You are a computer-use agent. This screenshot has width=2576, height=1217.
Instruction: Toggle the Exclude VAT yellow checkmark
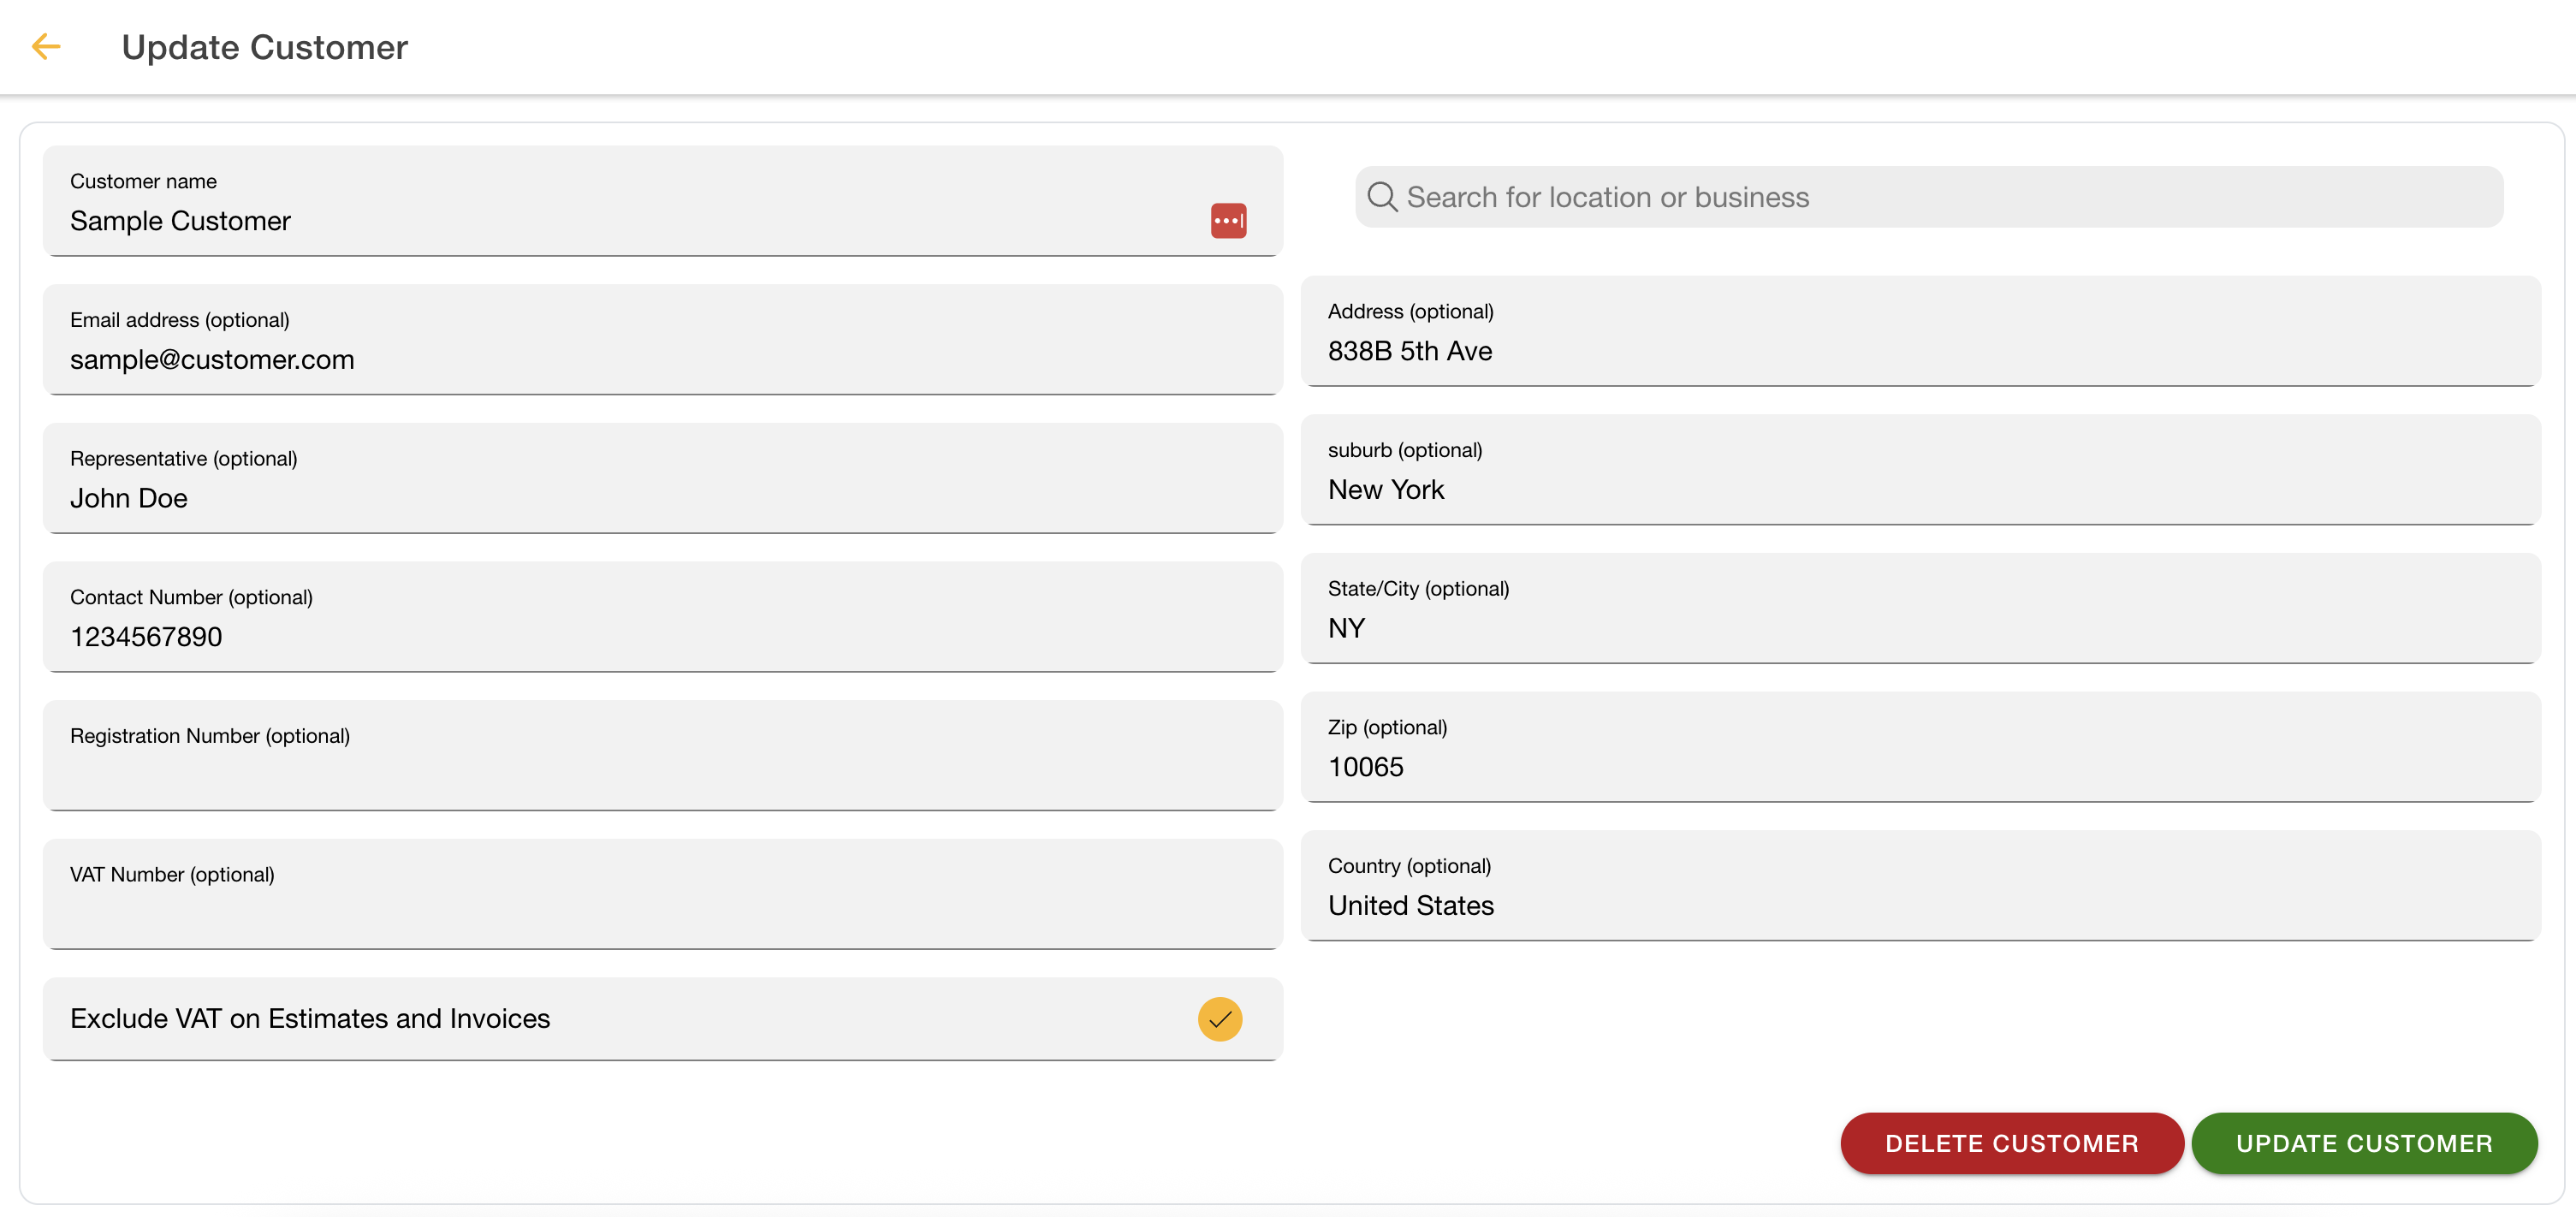tap(1220, 1019)
